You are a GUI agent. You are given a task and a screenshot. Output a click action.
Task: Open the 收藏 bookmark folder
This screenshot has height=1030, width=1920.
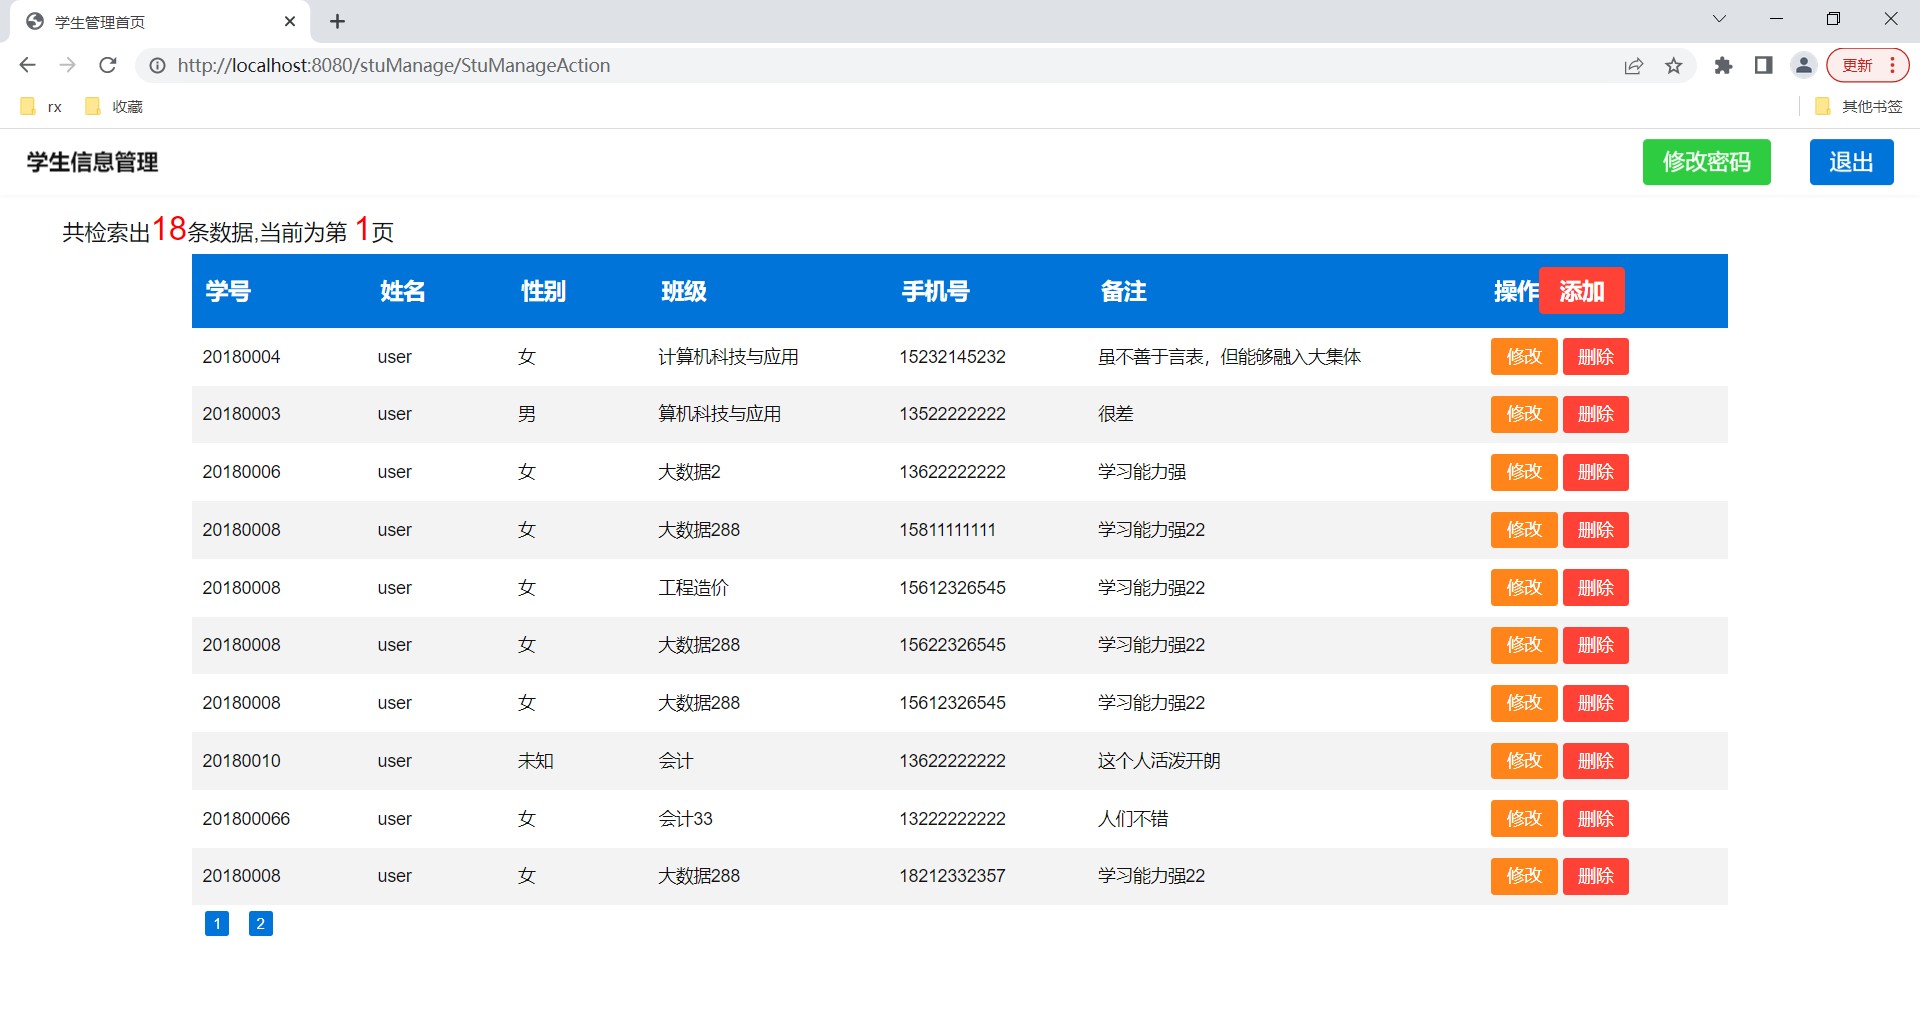tap(114, 106)
